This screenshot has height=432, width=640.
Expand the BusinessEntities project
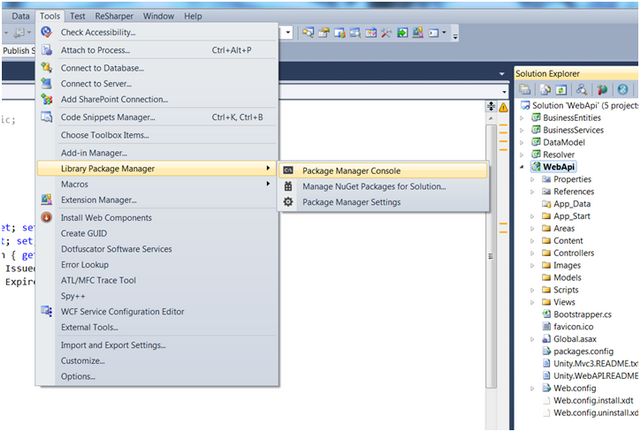click(522, 118)
